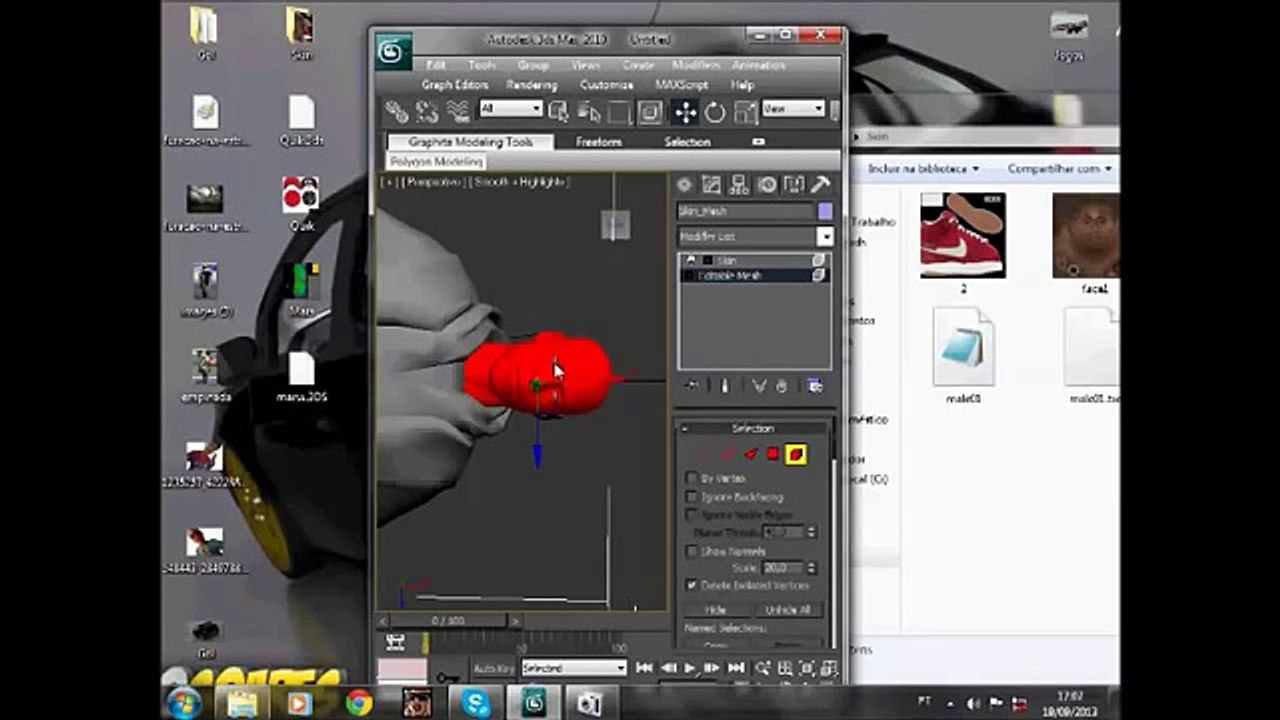The image size is (1280, 720).
Task: Enable the Ignore Backfacing checkbox
Action: tap(692, 497)
